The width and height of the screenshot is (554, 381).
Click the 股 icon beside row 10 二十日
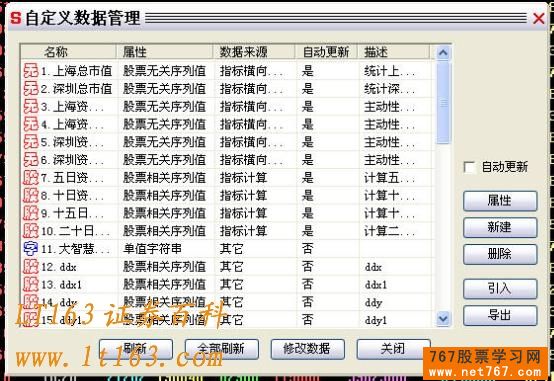31,230
